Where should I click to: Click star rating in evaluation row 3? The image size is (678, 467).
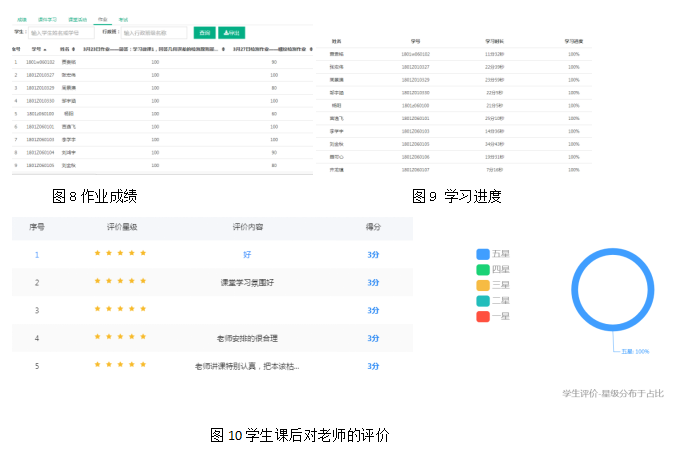(120, 310)
